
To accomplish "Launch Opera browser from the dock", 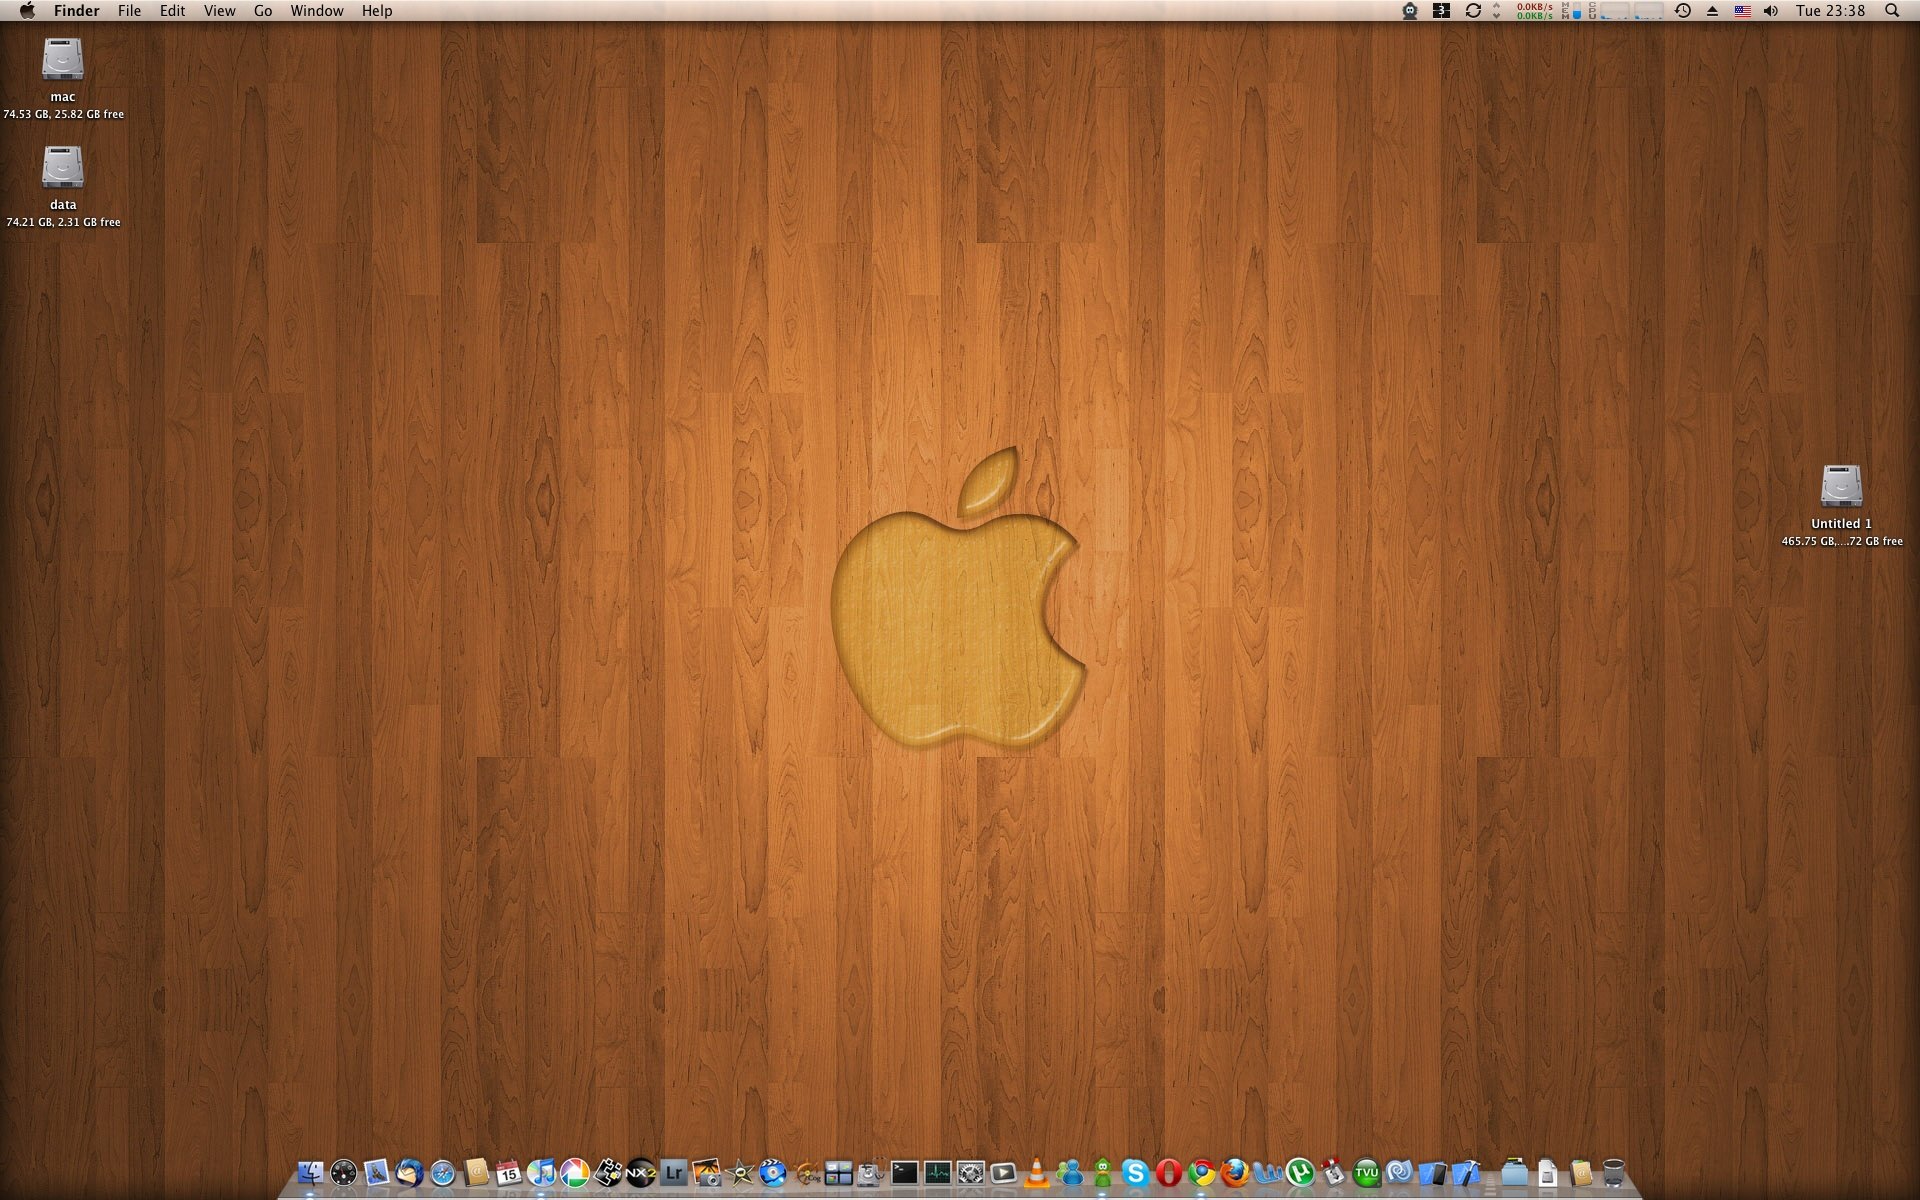I will pos(1169,1172).
